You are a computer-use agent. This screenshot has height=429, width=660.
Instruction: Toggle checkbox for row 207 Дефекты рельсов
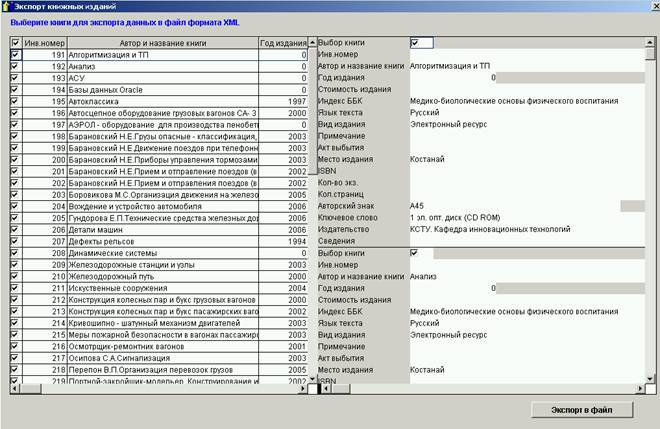(x=16, y=241)
